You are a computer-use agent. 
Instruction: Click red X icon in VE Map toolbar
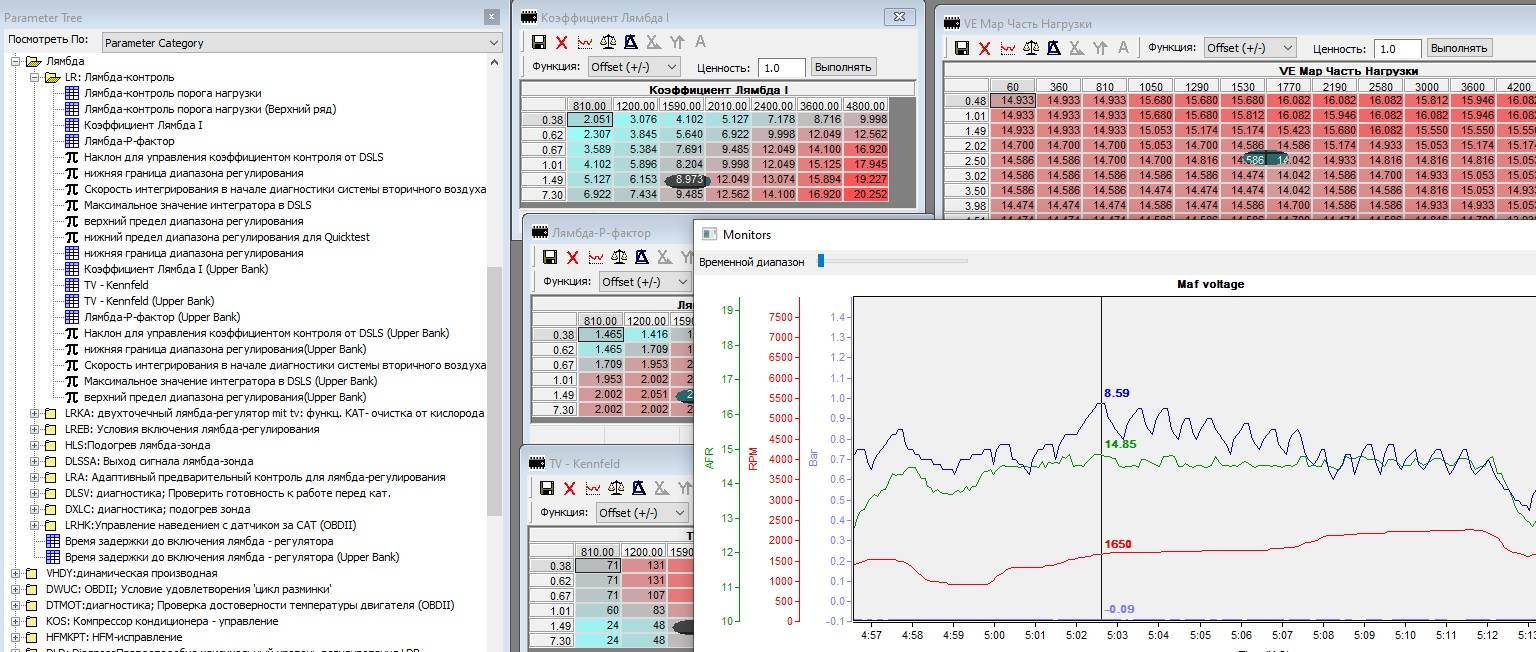985,48
